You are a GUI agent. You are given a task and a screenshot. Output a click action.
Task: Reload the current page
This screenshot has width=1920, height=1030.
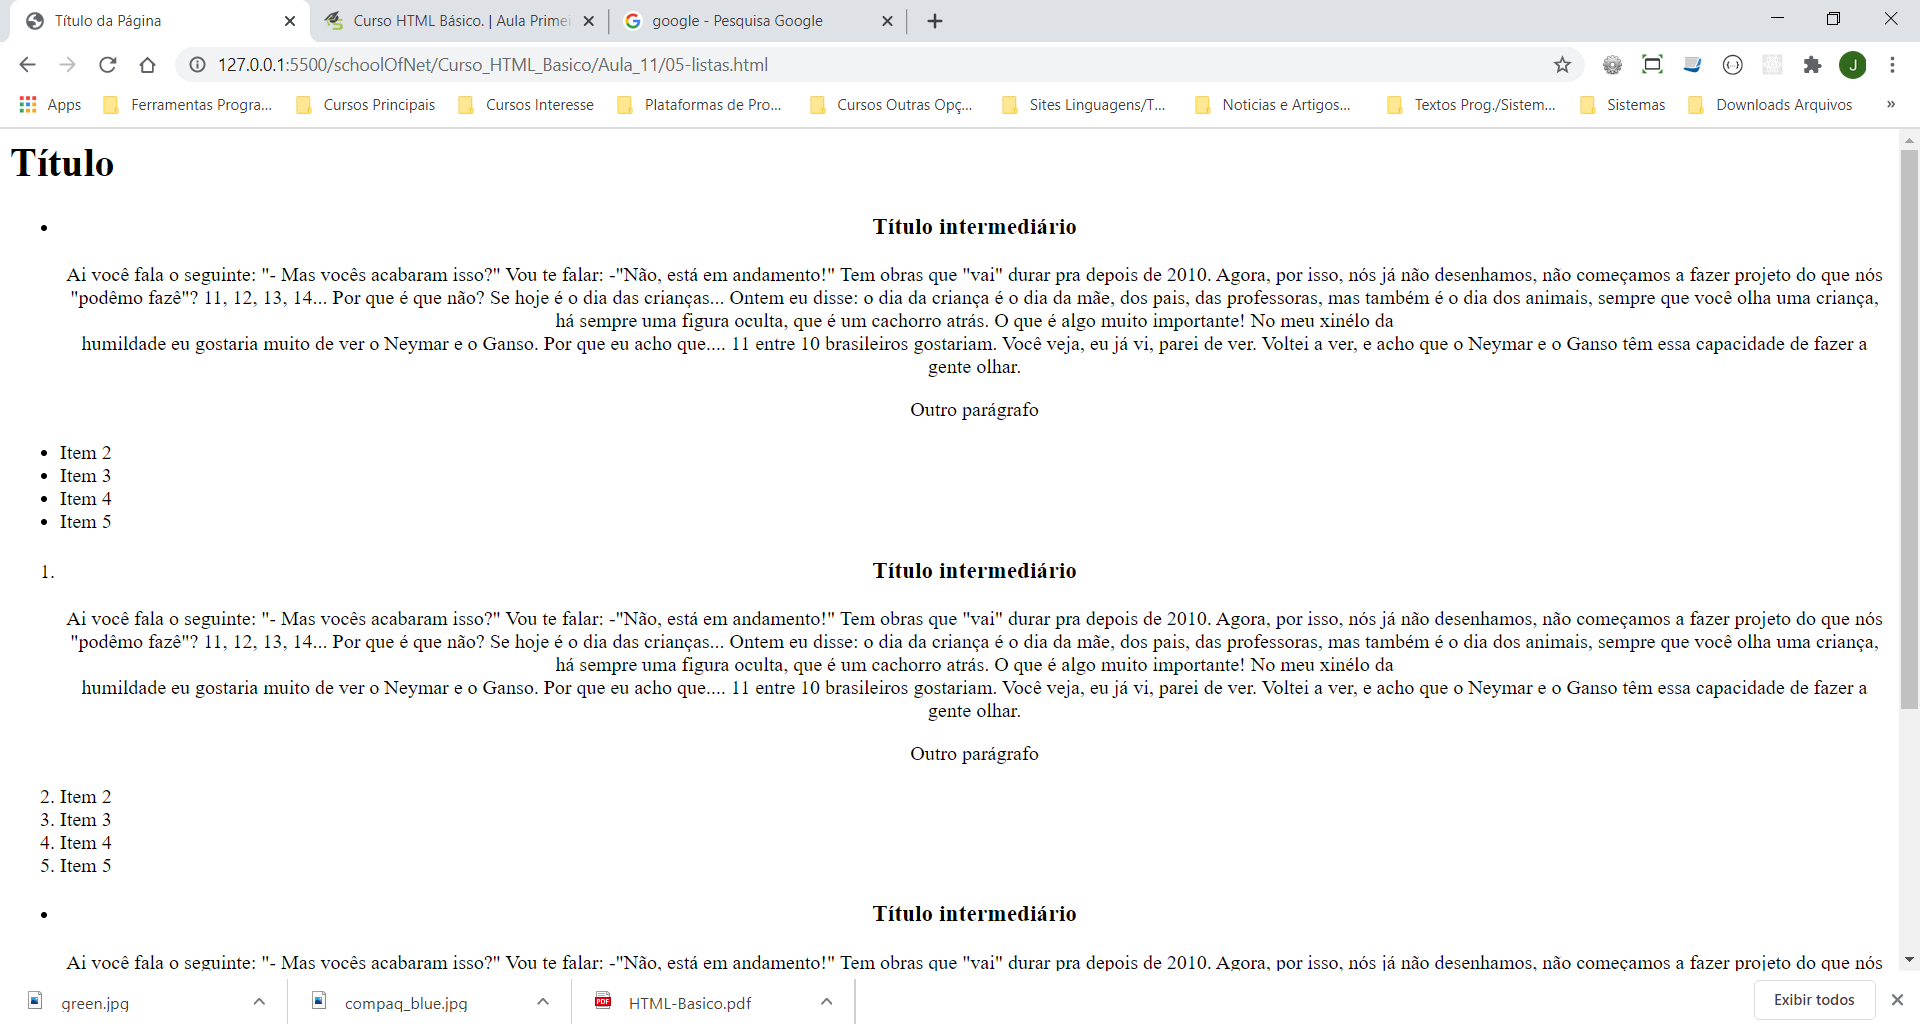tap(107, 65)
